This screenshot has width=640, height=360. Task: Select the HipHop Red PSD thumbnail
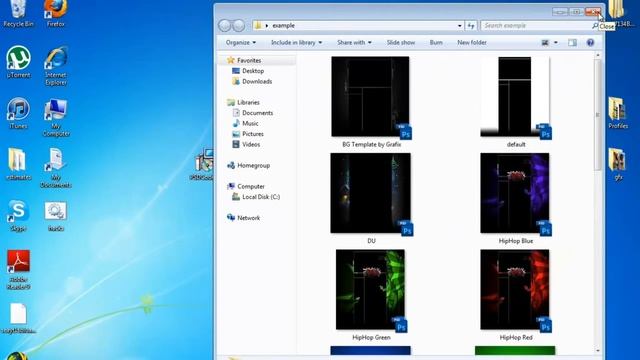[x=515, y=289]
